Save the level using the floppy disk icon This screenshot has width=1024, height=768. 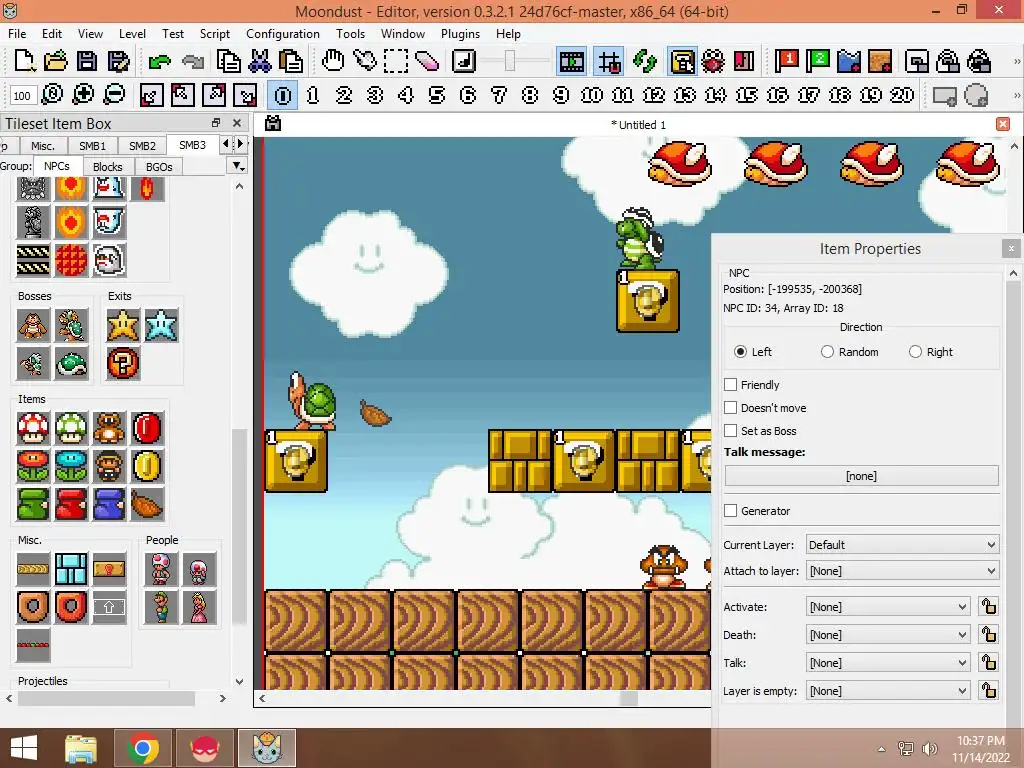[x=87, y=61]
